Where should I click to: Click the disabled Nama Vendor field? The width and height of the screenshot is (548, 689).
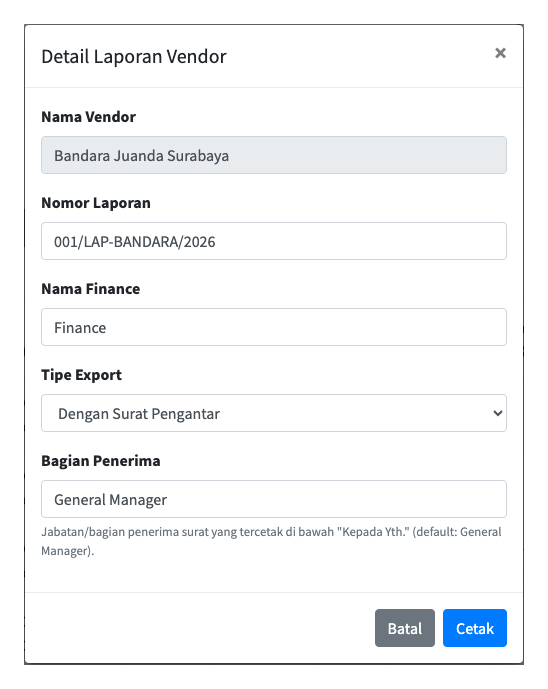point(274,155)
